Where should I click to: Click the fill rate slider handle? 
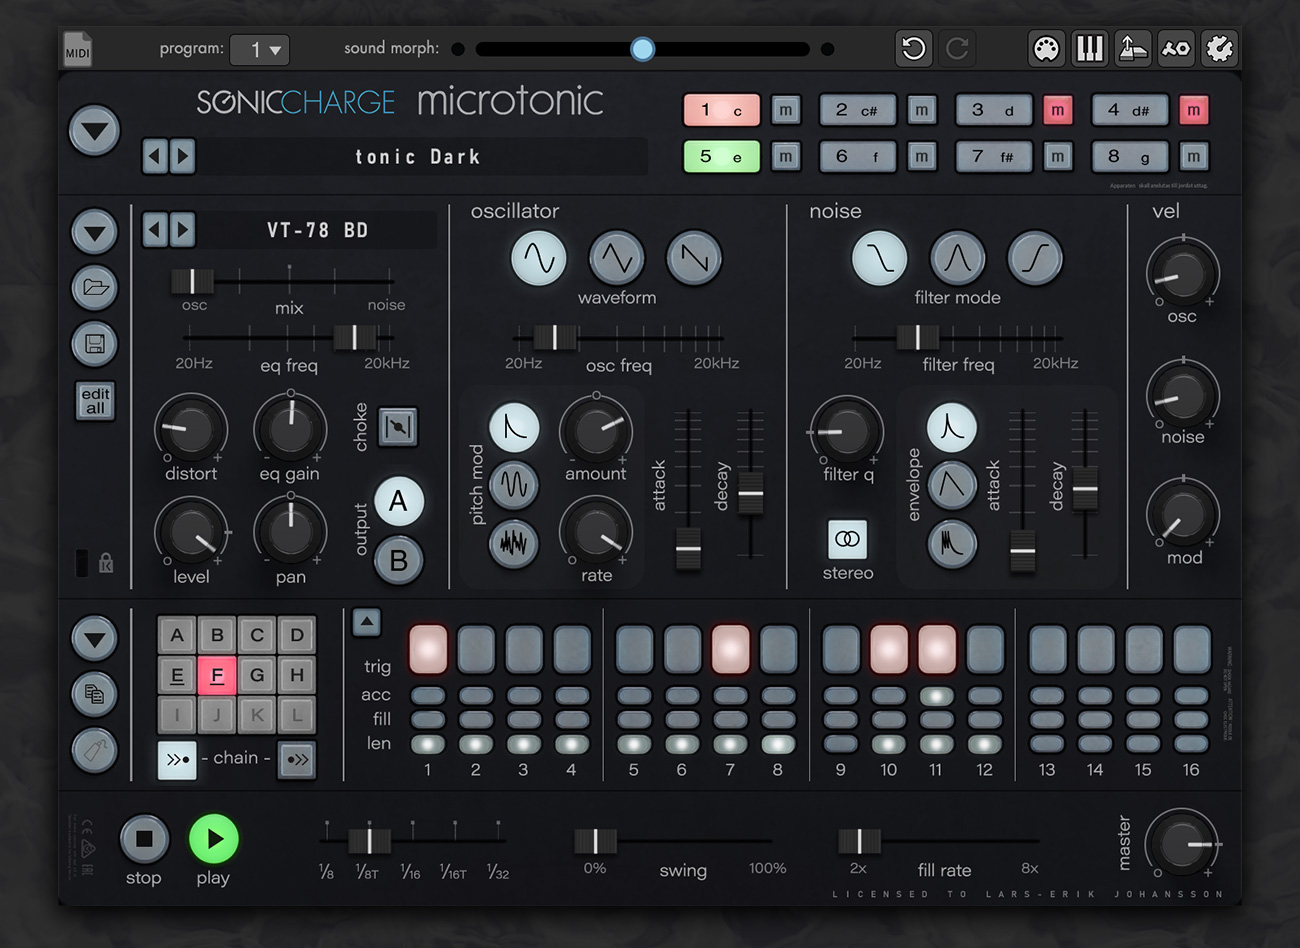pos(859,841)
